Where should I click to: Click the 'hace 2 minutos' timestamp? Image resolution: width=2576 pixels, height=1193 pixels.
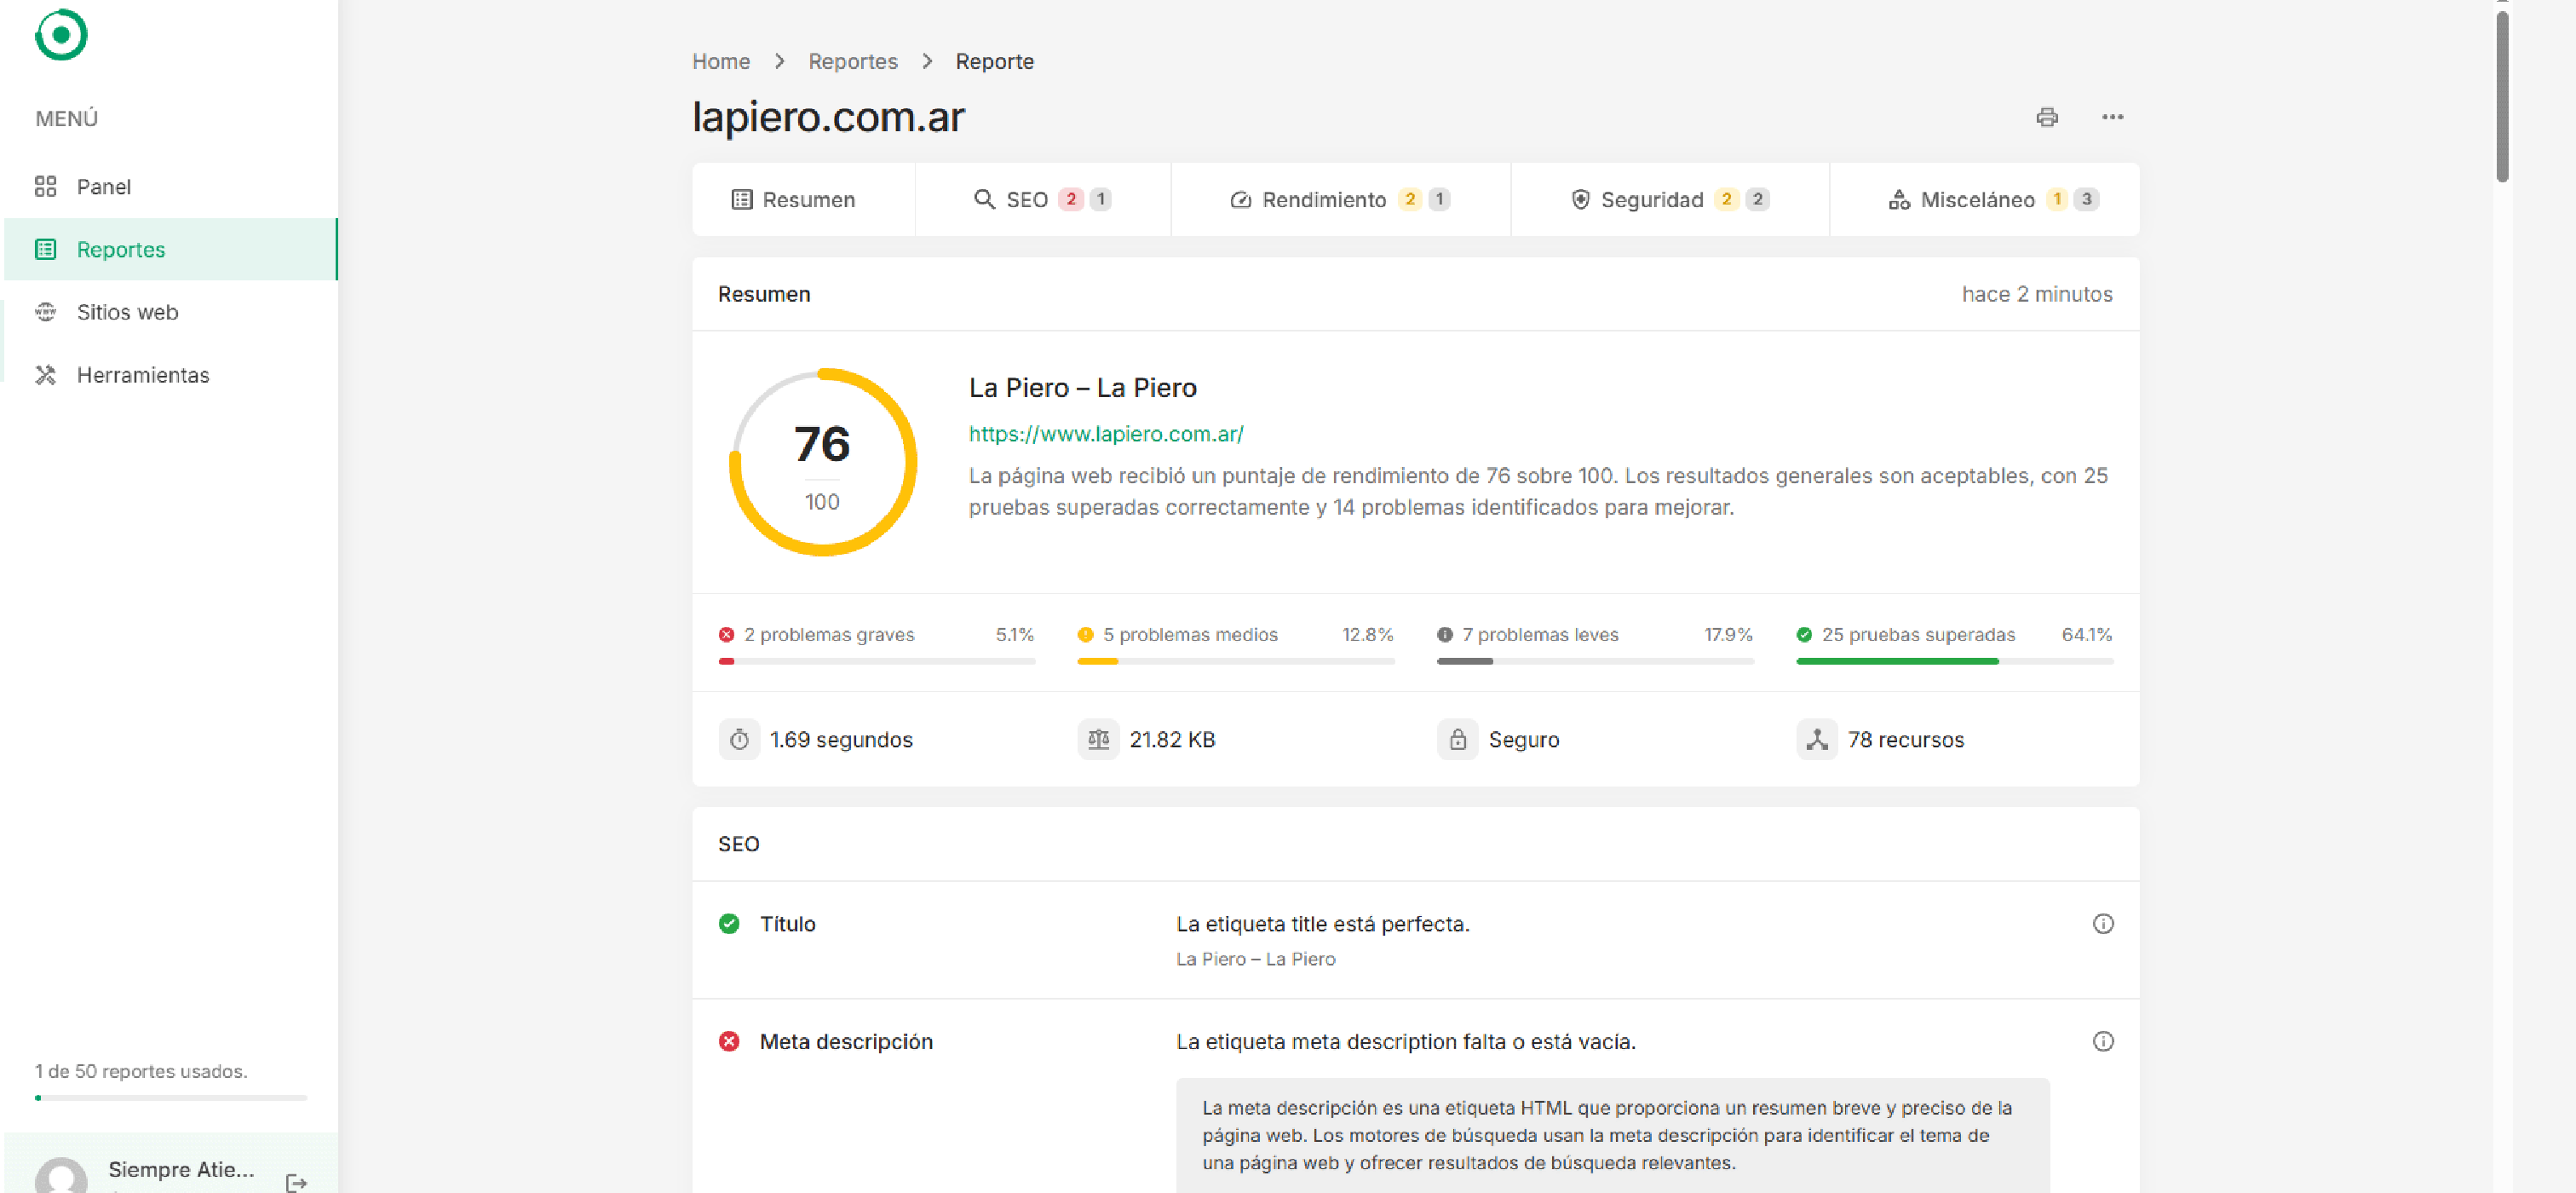[x=2037, y=294]
